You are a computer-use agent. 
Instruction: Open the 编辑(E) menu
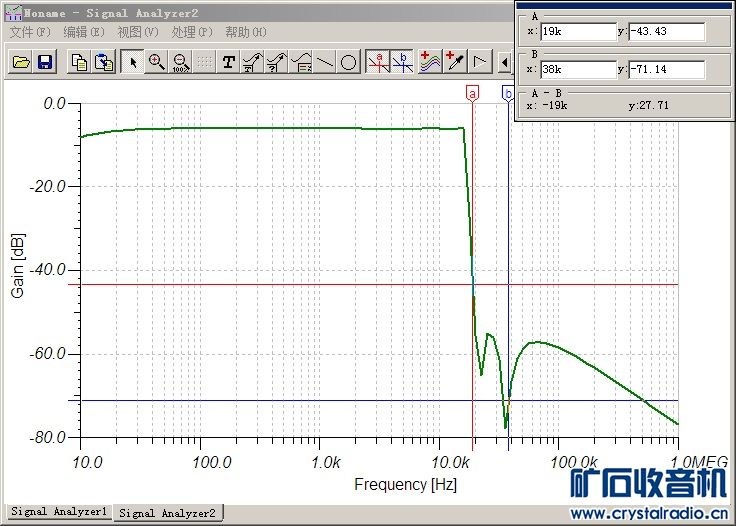coord(84,32)
